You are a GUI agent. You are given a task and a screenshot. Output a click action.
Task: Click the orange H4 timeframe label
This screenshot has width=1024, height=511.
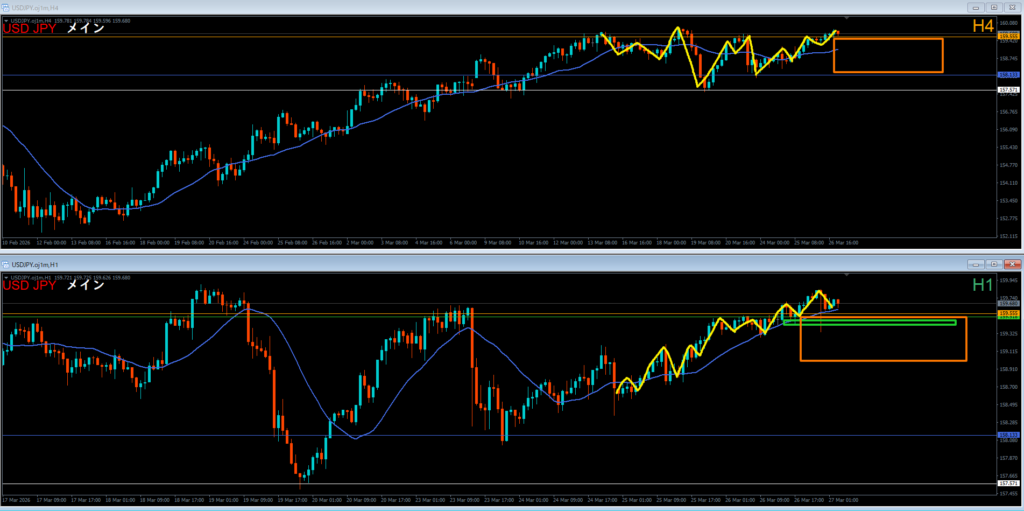click(983, 27)
